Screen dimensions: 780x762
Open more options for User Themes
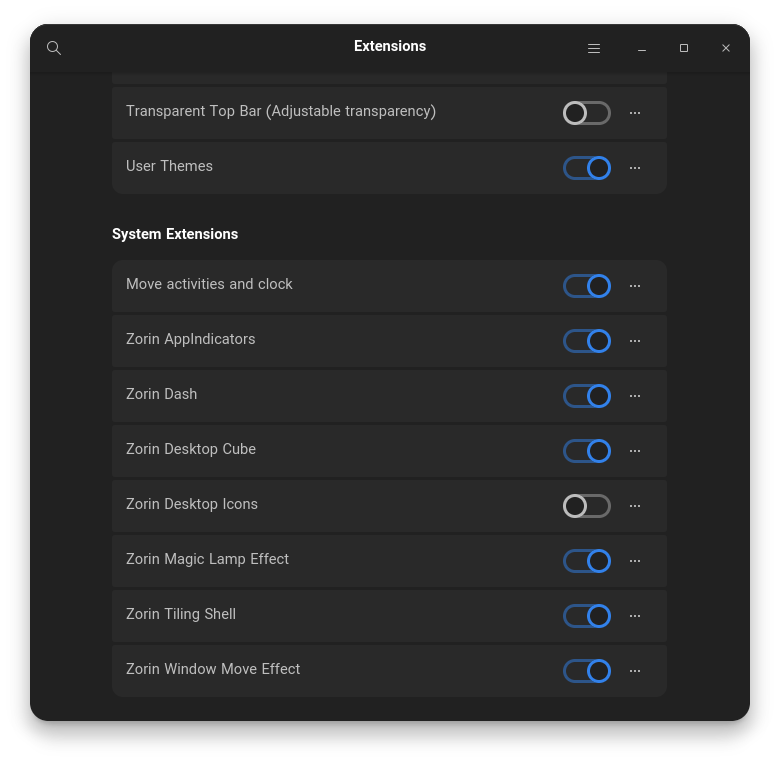(635, 168)
